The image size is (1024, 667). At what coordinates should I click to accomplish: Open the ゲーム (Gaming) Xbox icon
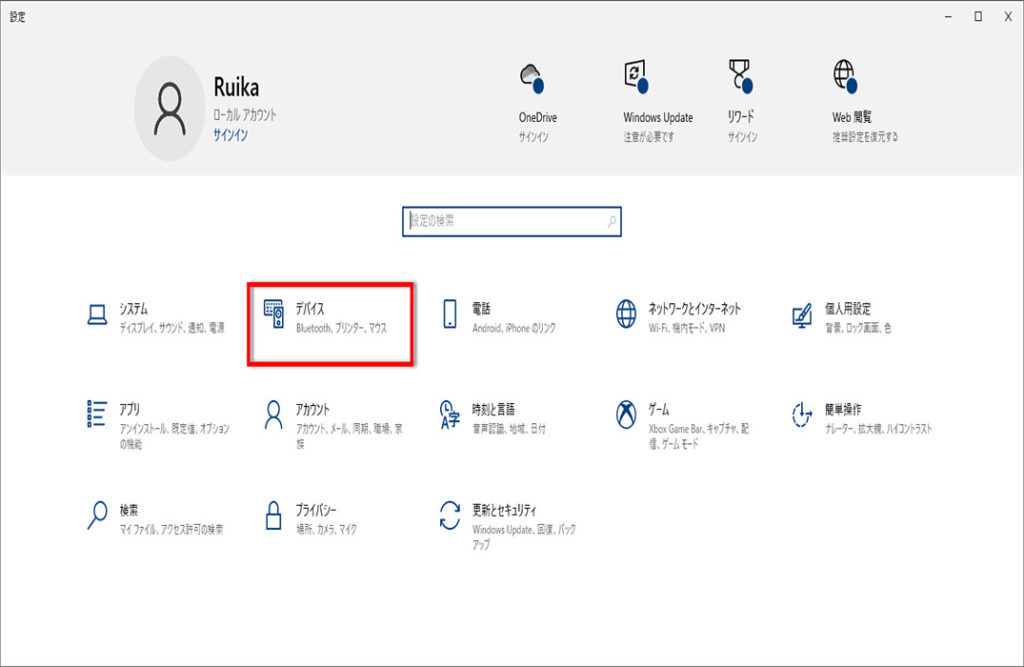[x=626, y=414]
